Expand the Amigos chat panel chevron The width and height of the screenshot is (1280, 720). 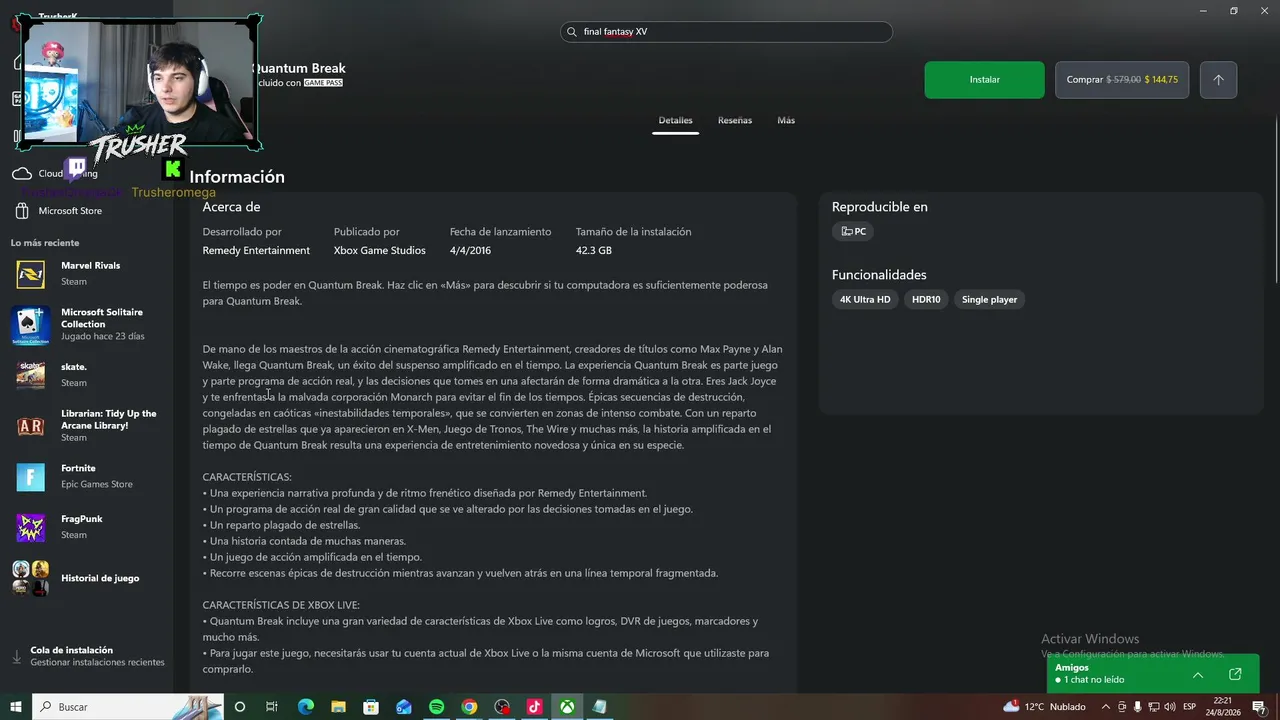[x=1198, y=675]
